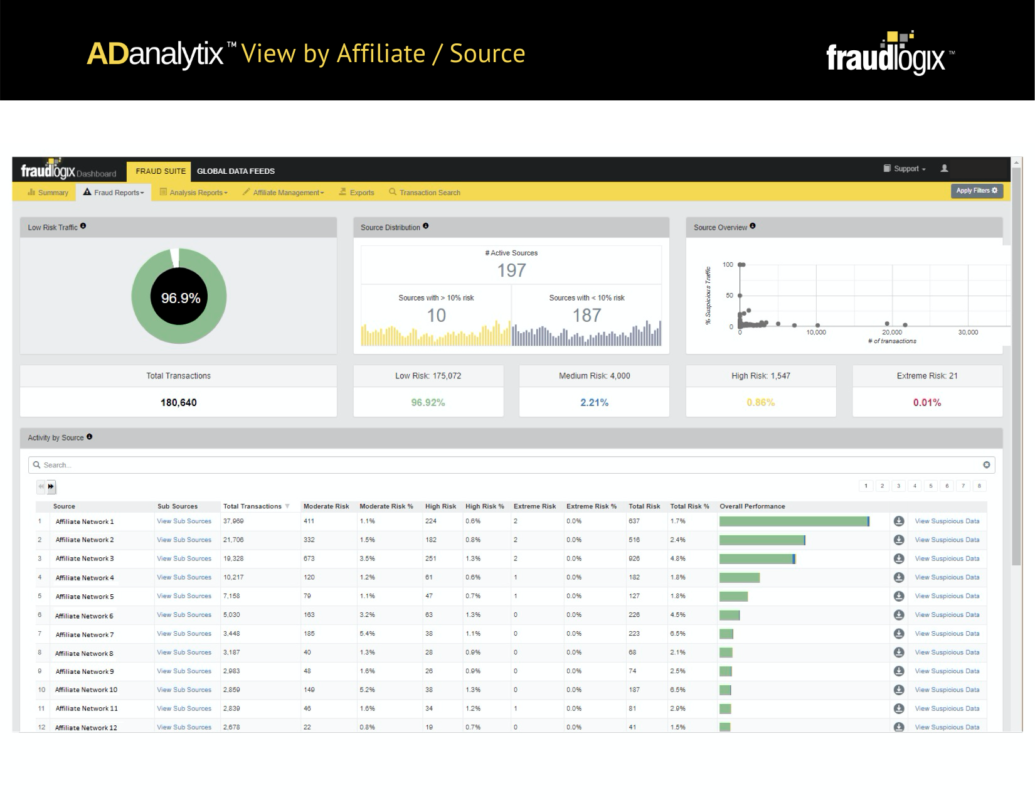Click the Sources with > 10% risk count 10
Image resolution: width=1035 pixels, height=800 pixels.
point(436,315)
